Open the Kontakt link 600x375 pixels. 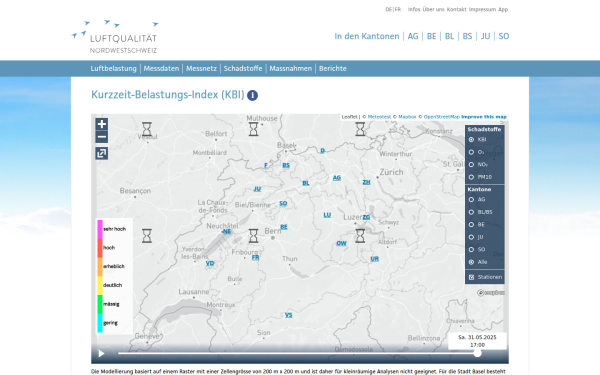click(457, 10)
